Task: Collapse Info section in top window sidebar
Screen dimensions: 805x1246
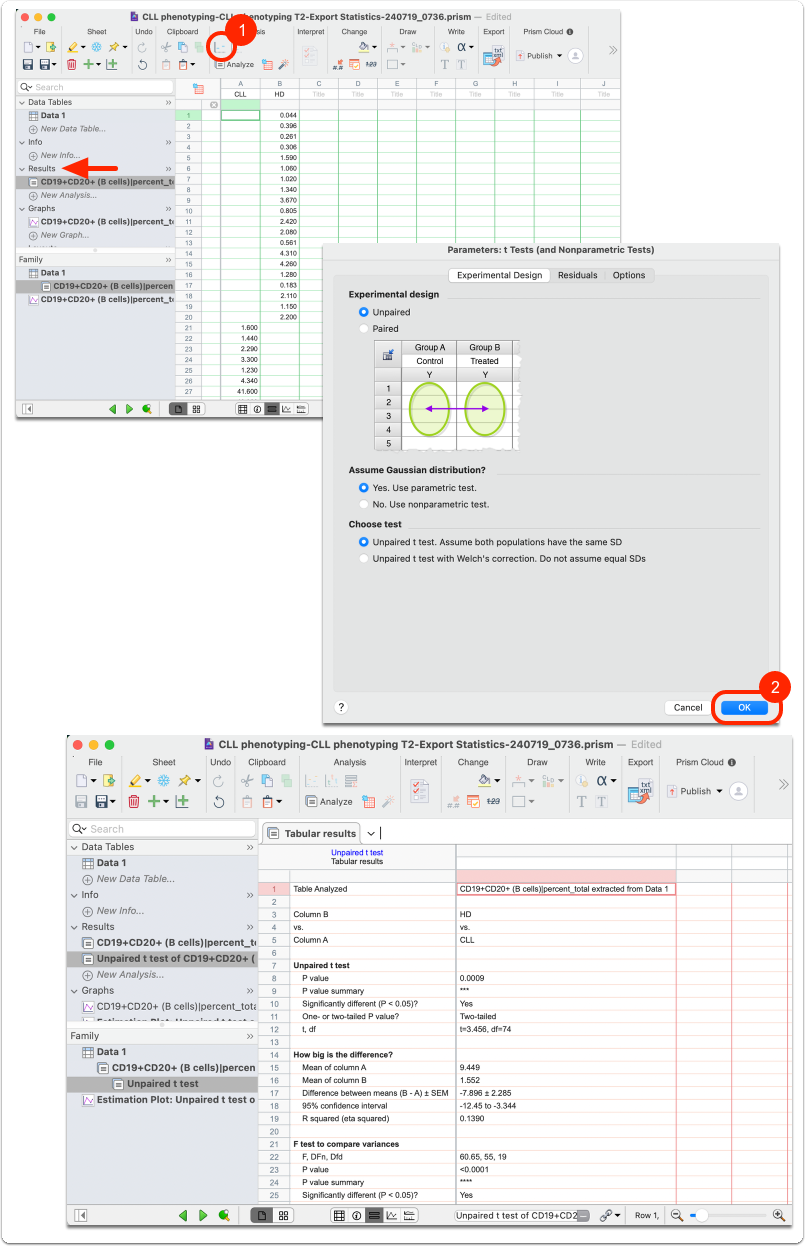Action: pos(22,142)
